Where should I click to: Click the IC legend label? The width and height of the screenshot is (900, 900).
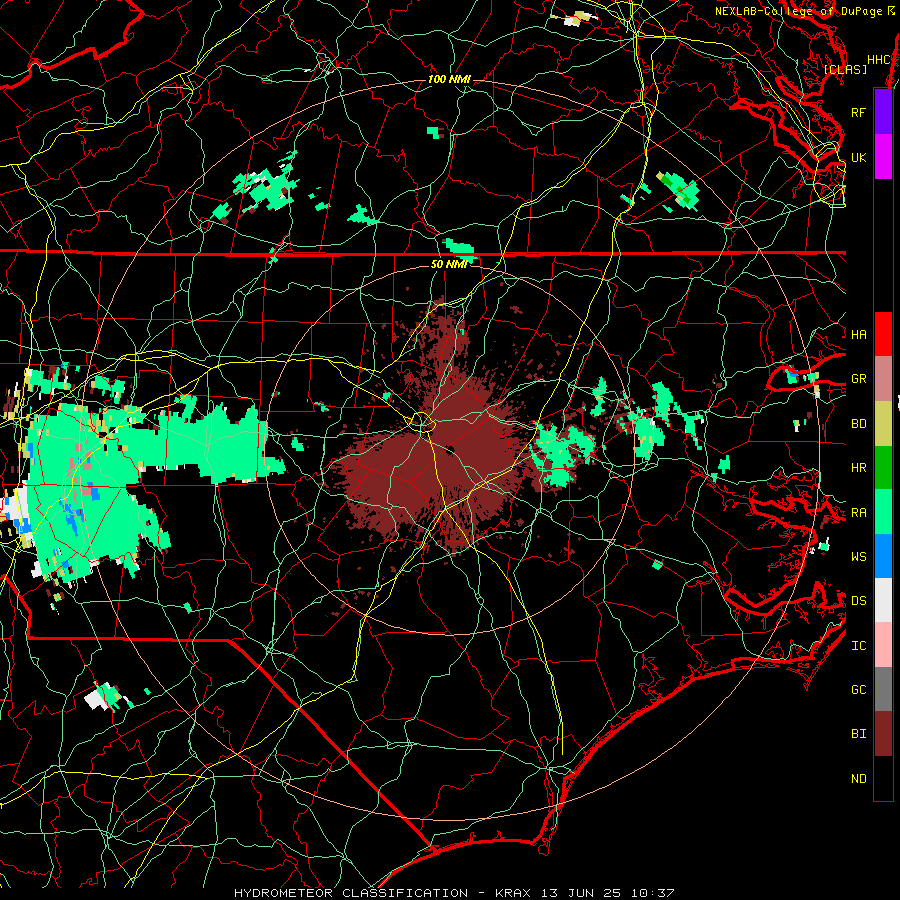[x=858, y=646]
